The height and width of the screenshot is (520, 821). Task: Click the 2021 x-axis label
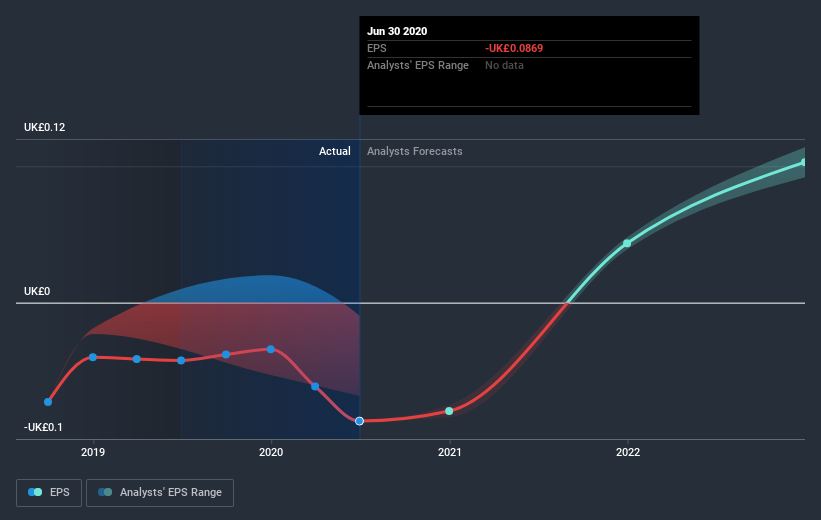pyautogui.click(x=449, y=452)
